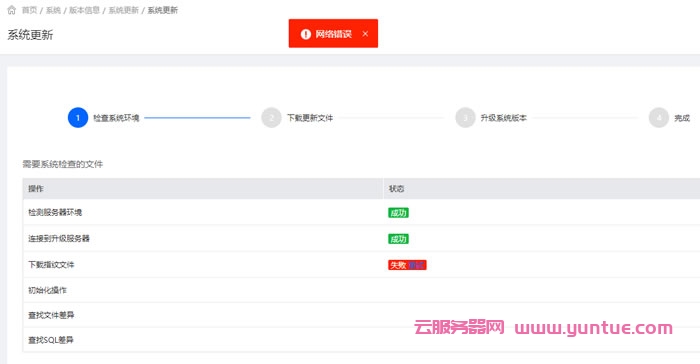This screenshot has width=700, height=364.
Task: Retry via 重试 link in 失败 badge
Action: click(x=416, y=265)
